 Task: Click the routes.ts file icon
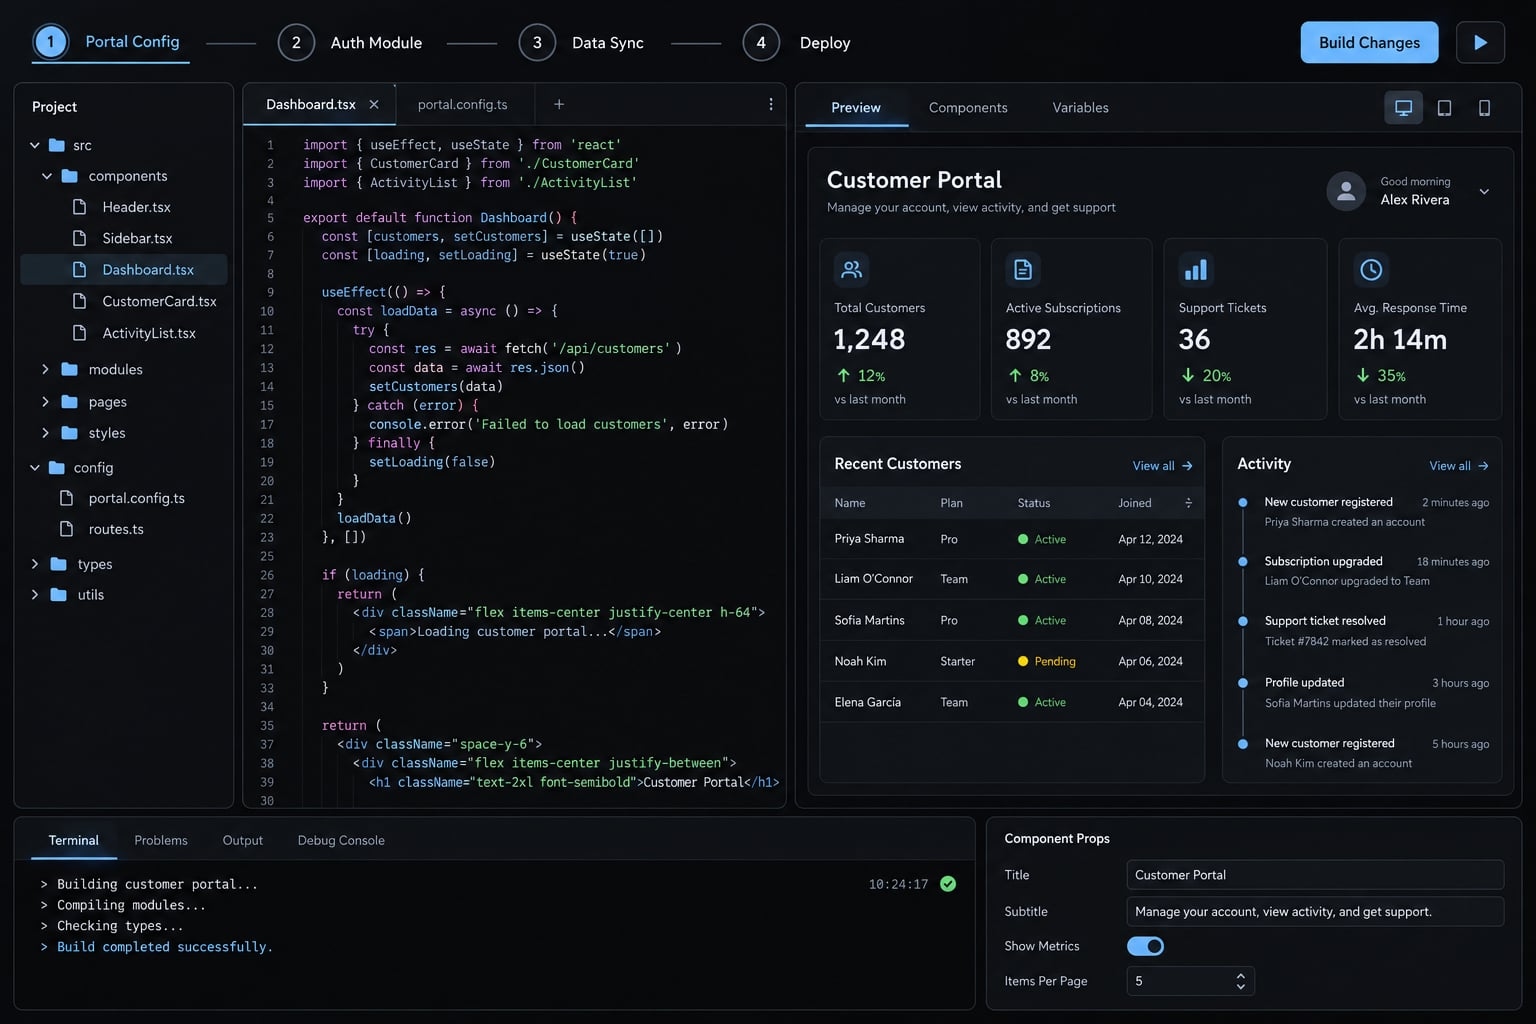pyautogui.click(x=66, y=529)
